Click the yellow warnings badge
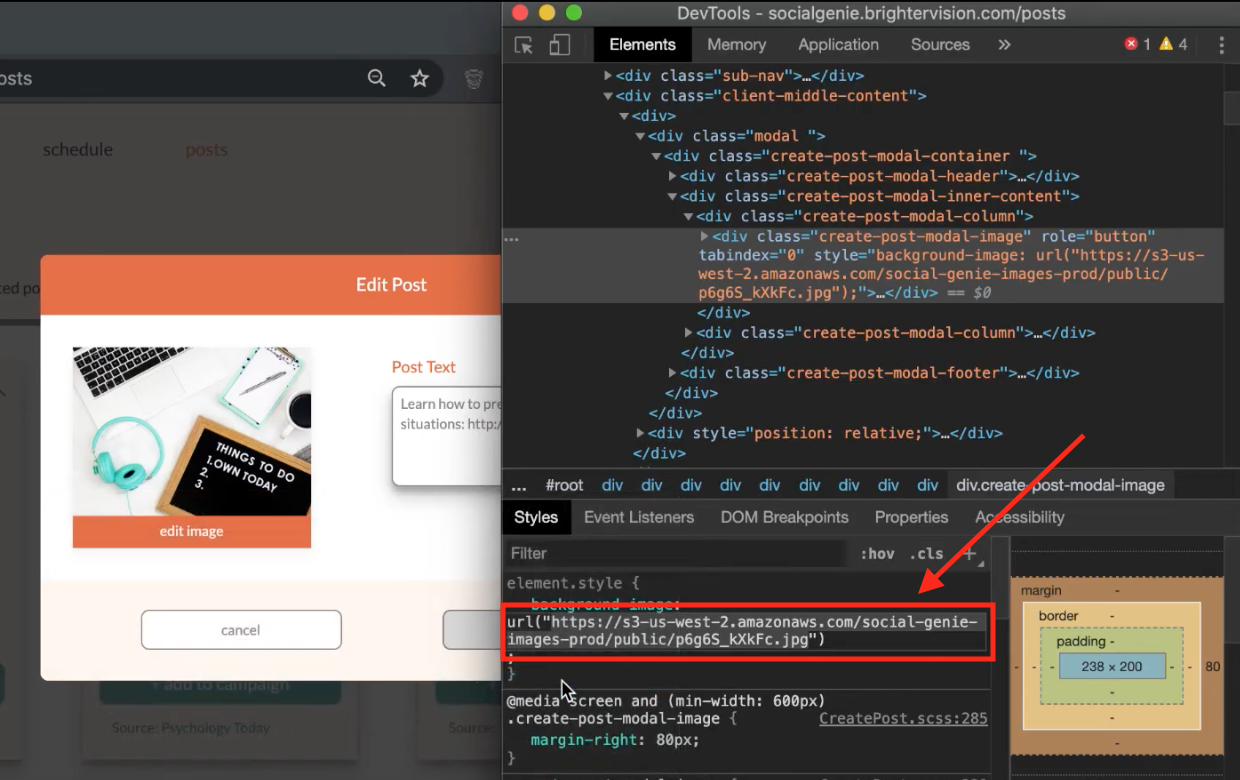The width and height of the screenshot is (1240, 780). [1168, 44]
